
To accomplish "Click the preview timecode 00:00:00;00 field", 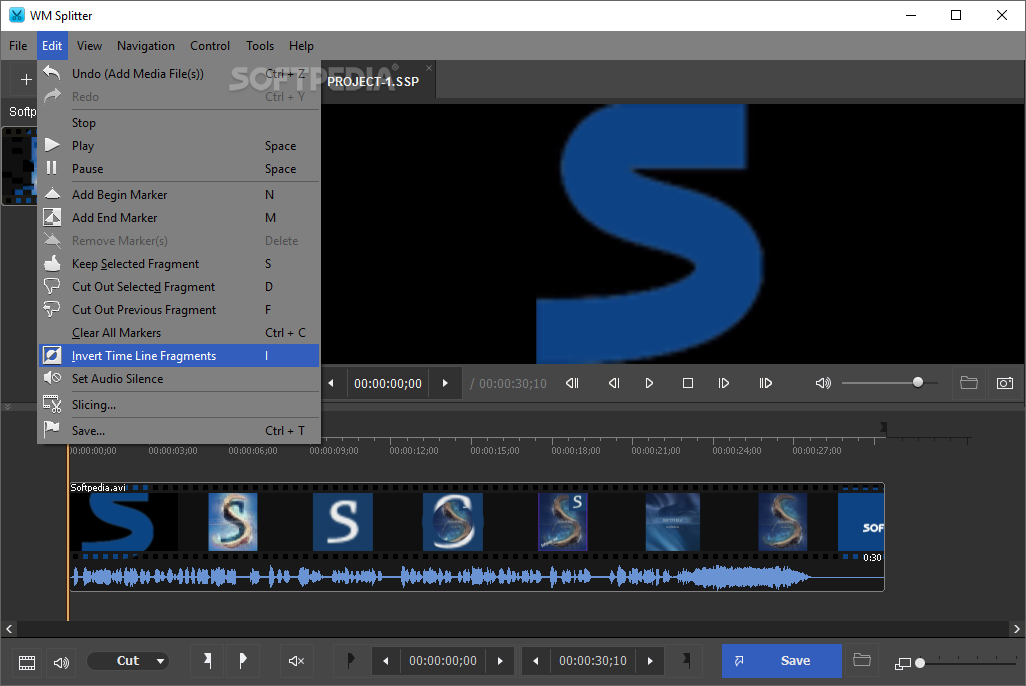I will (388, 384).
